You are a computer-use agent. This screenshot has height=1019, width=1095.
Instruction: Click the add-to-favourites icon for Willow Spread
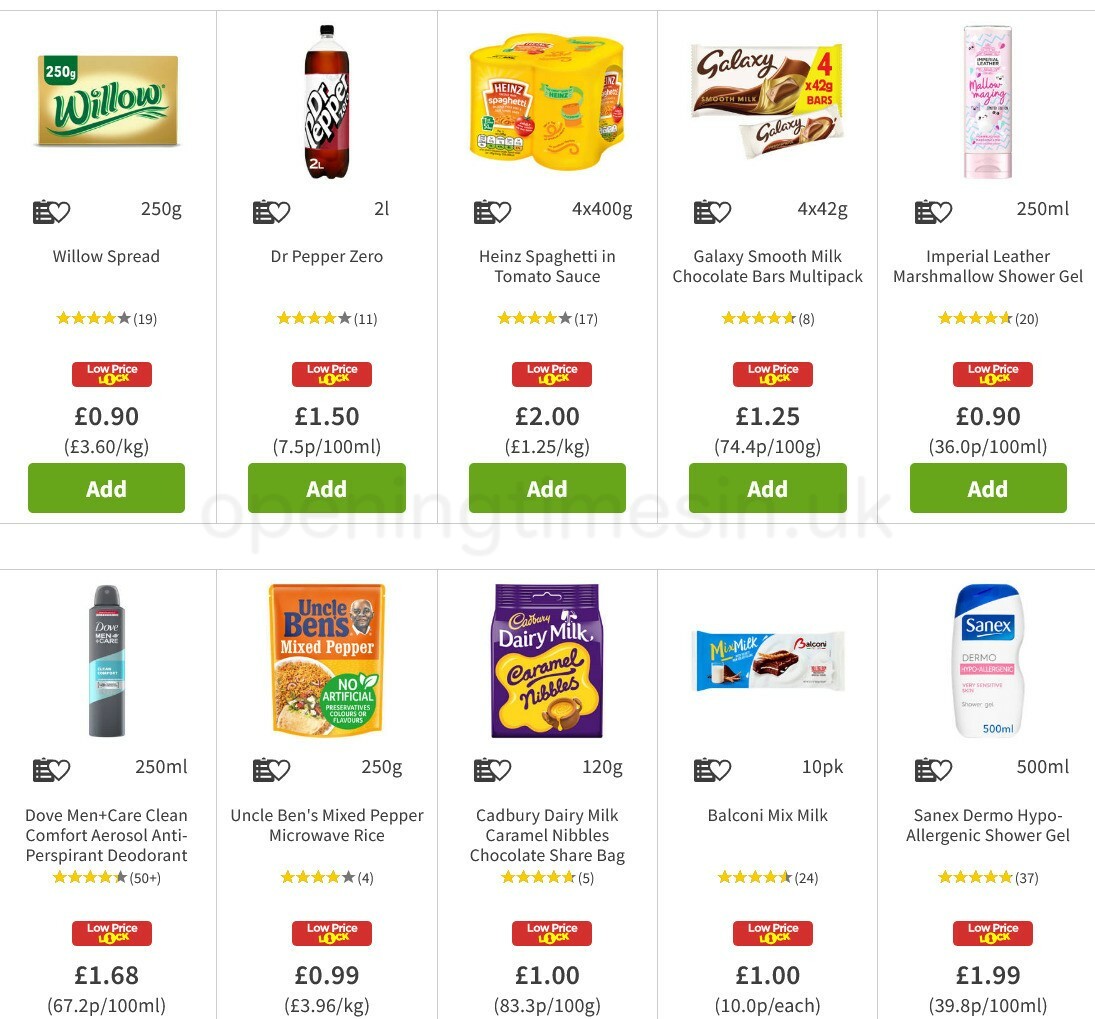(51, 211)
